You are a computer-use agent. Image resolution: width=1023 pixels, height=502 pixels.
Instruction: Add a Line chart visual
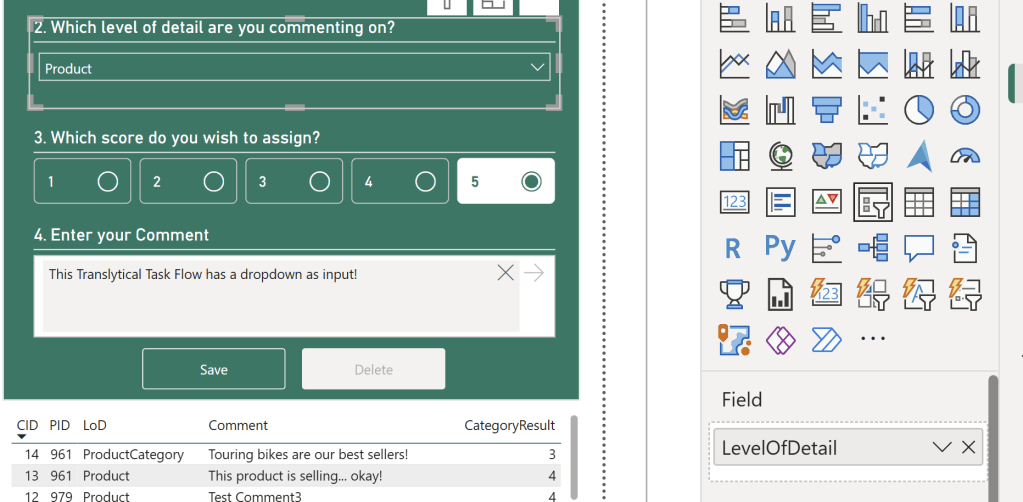[734, 64]
